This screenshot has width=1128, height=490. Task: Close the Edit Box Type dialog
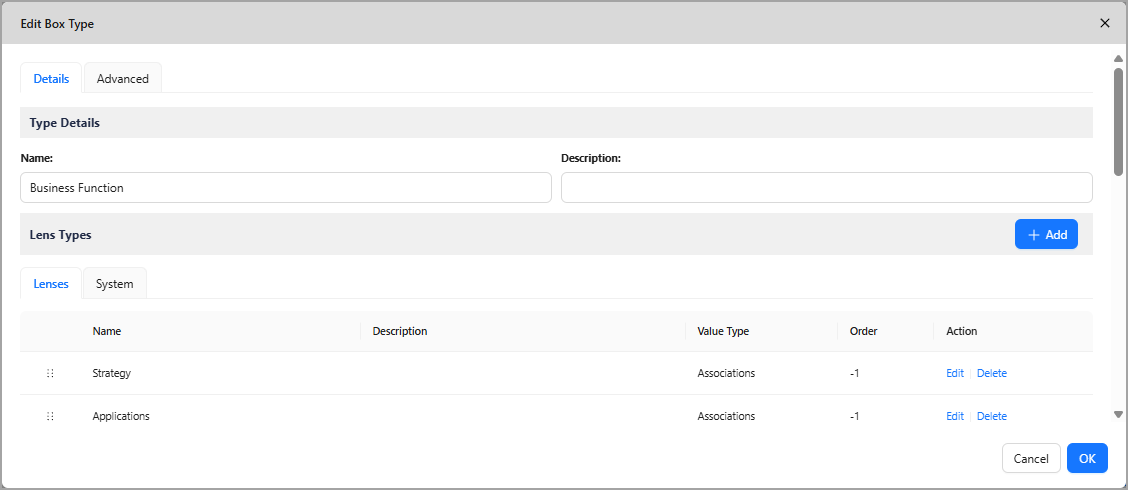tap(1105, 23)
